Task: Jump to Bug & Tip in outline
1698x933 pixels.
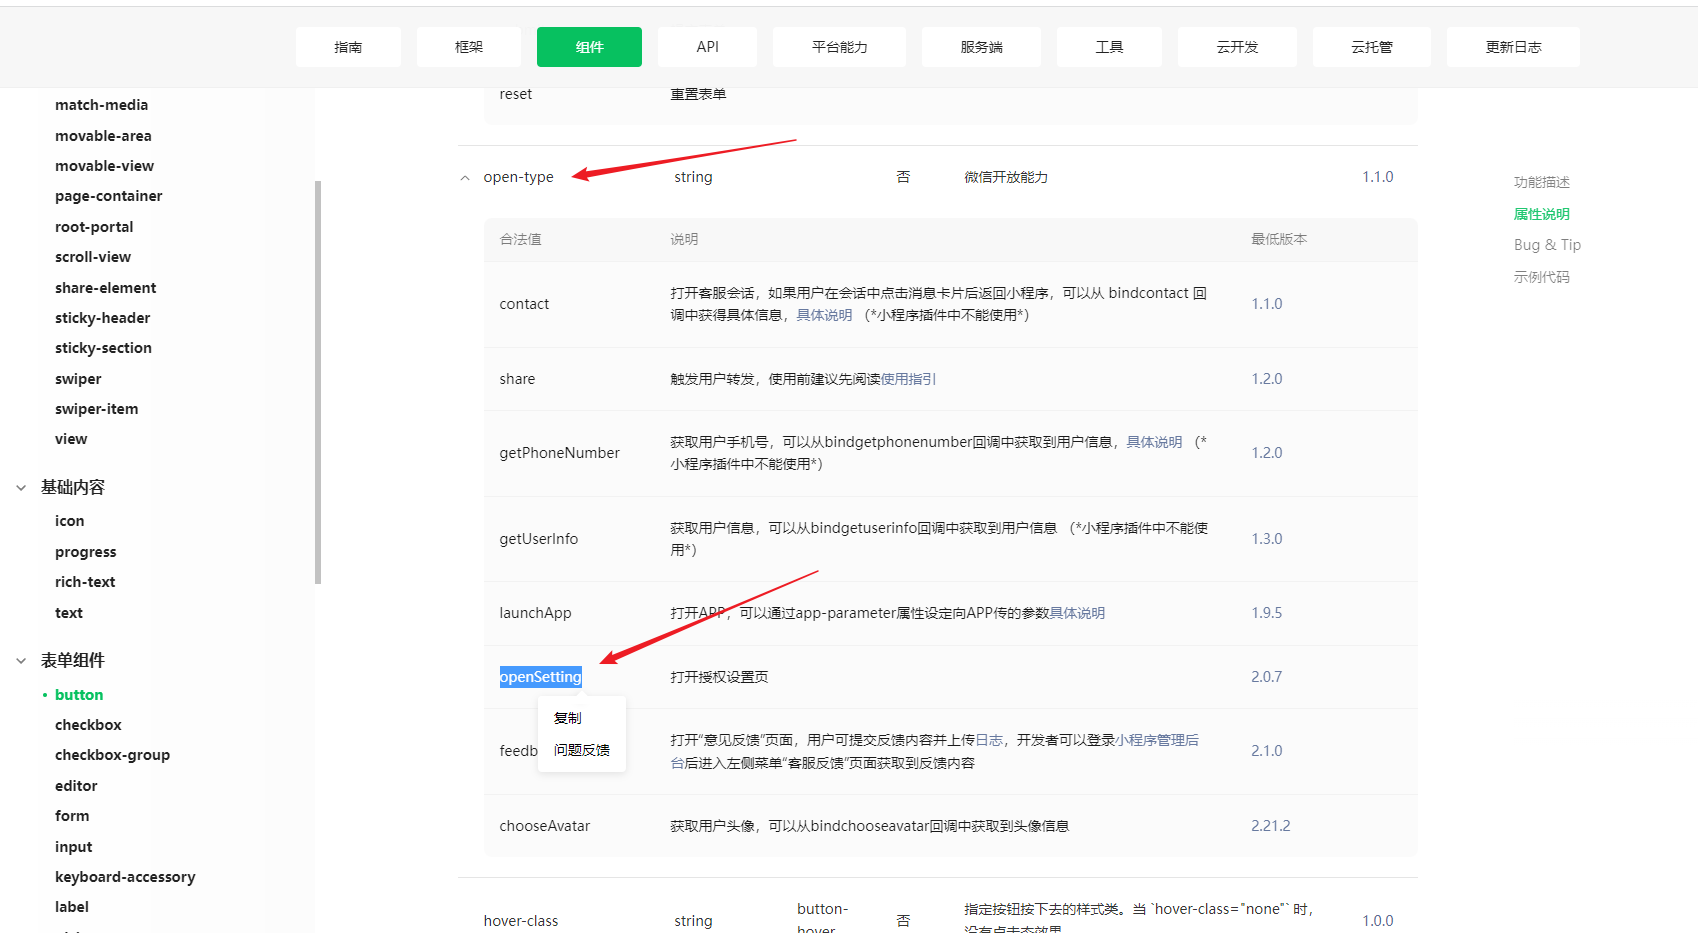Action: click(x=1547, y=245)
